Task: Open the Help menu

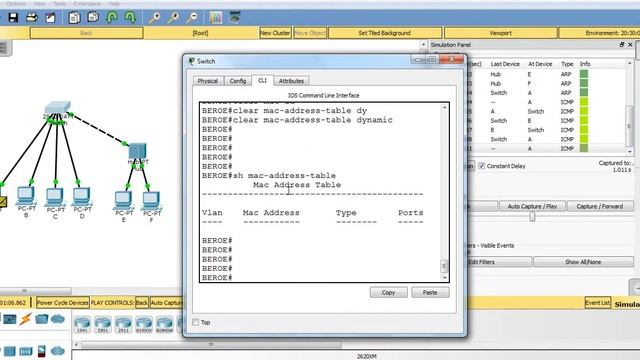Action: pyautogui.click(x=114, y=4)
